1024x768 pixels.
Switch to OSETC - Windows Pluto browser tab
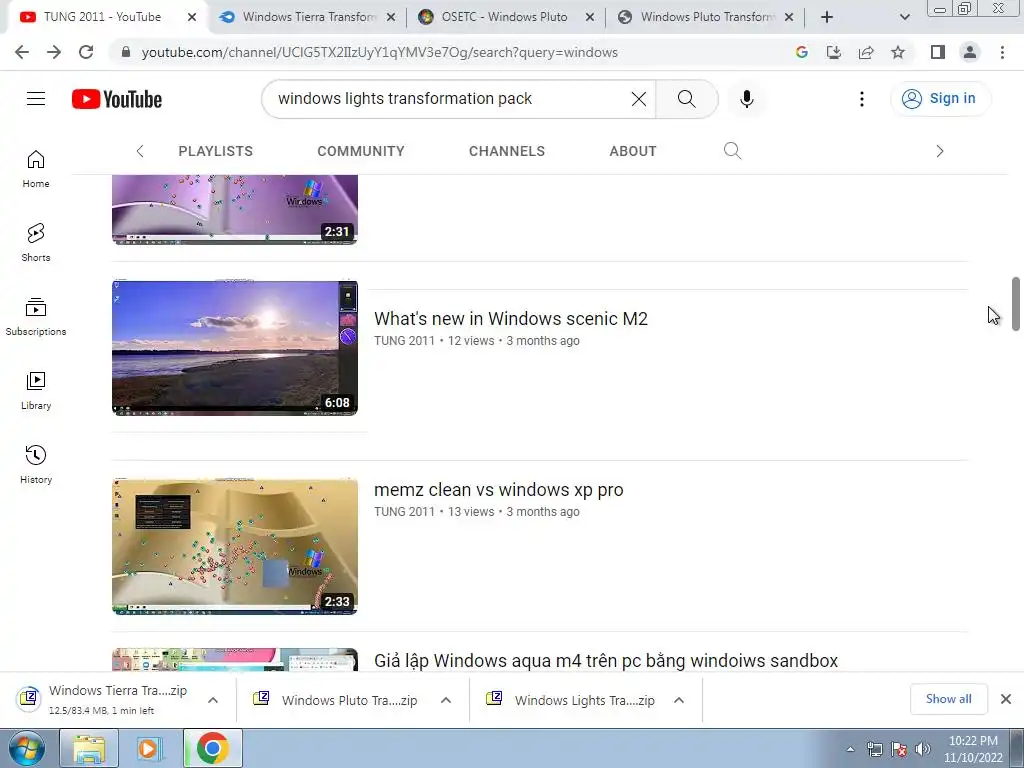(x=503, y=17)
